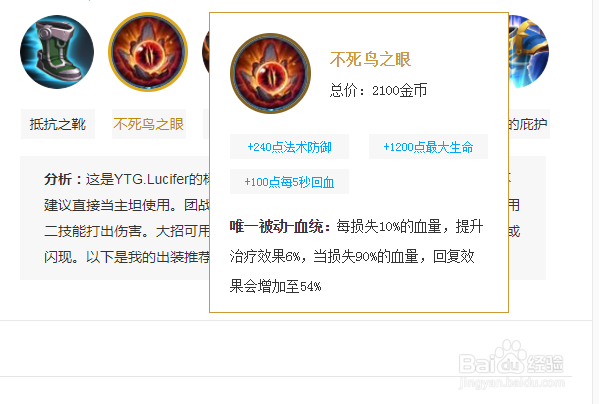Click the green boots item icon
Screen dimensions: 599x404
[57, 52]
